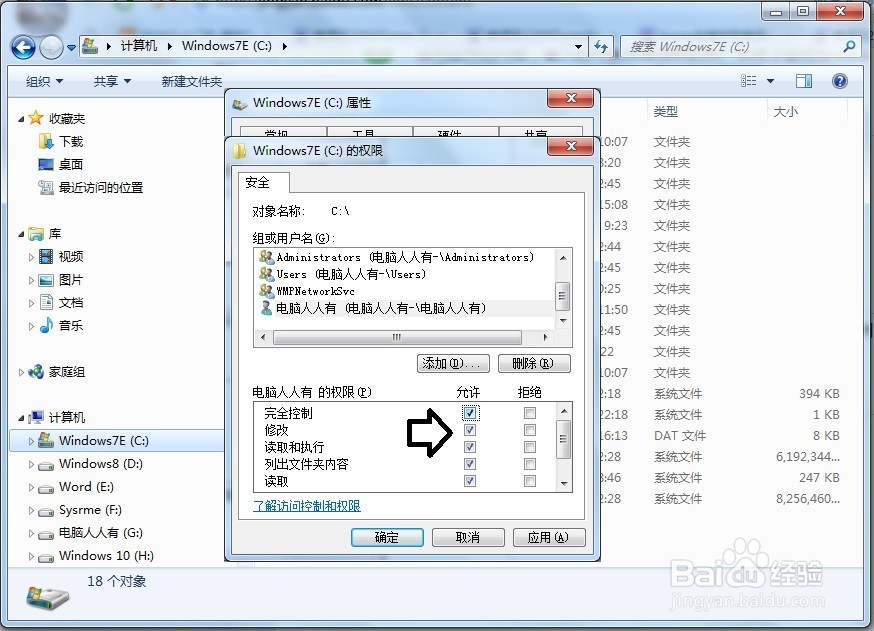Expand the 图片 library node
This screenshot has width=874, height=631.
point(31,280)
